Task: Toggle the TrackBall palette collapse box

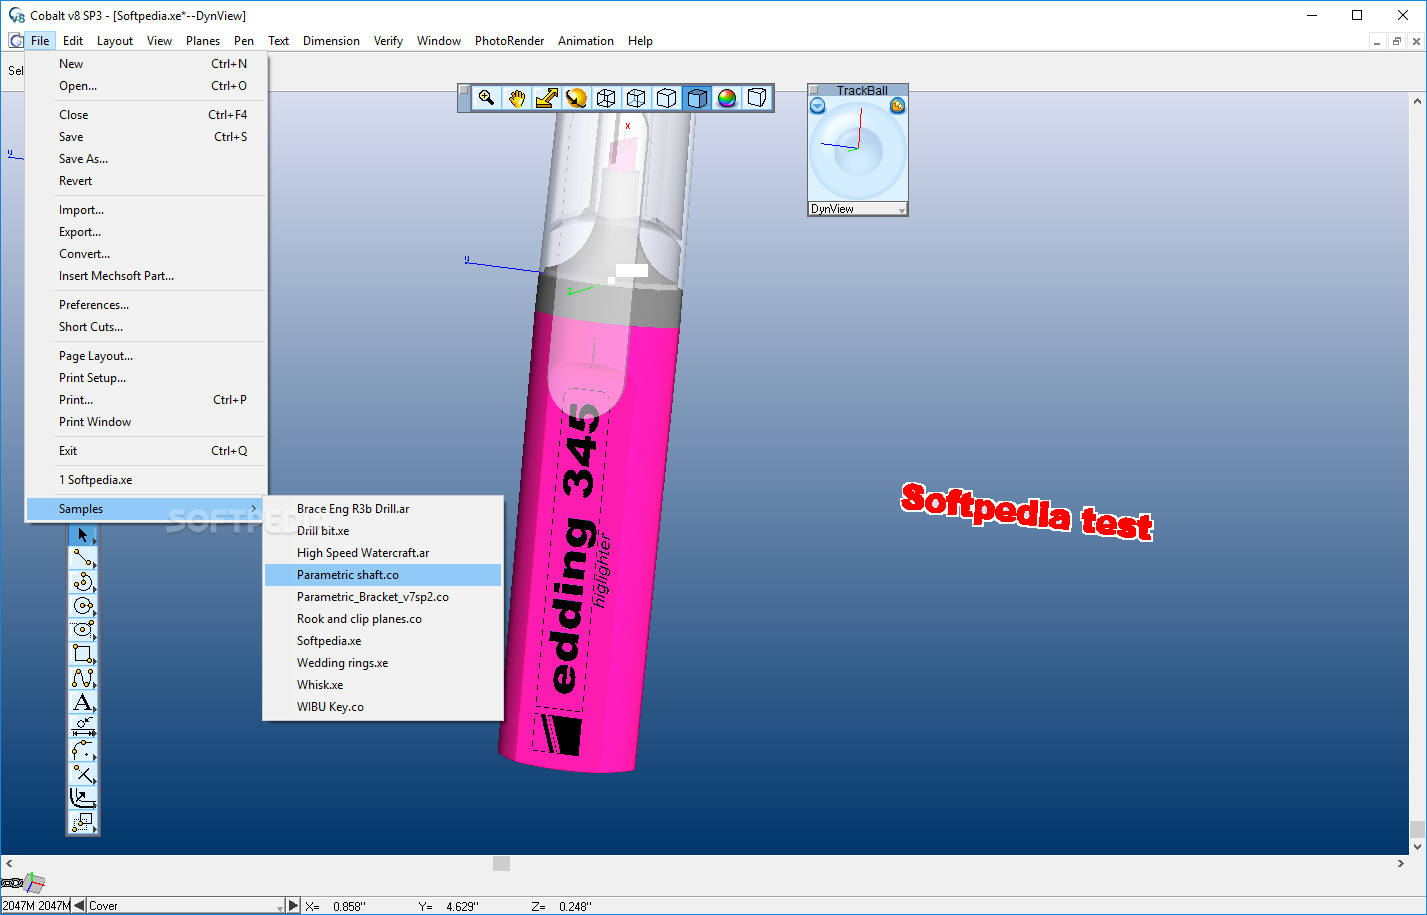Action: (x=814, y=90)
